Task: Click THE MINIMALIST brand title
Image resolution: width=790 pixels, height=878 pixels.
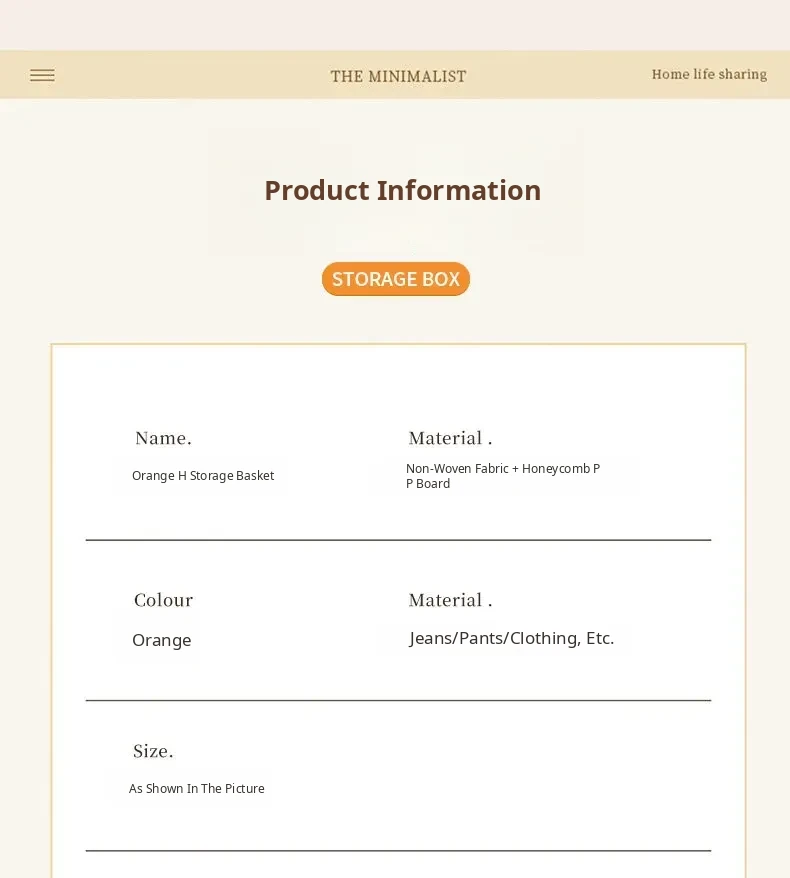Action: pos(398,77)
